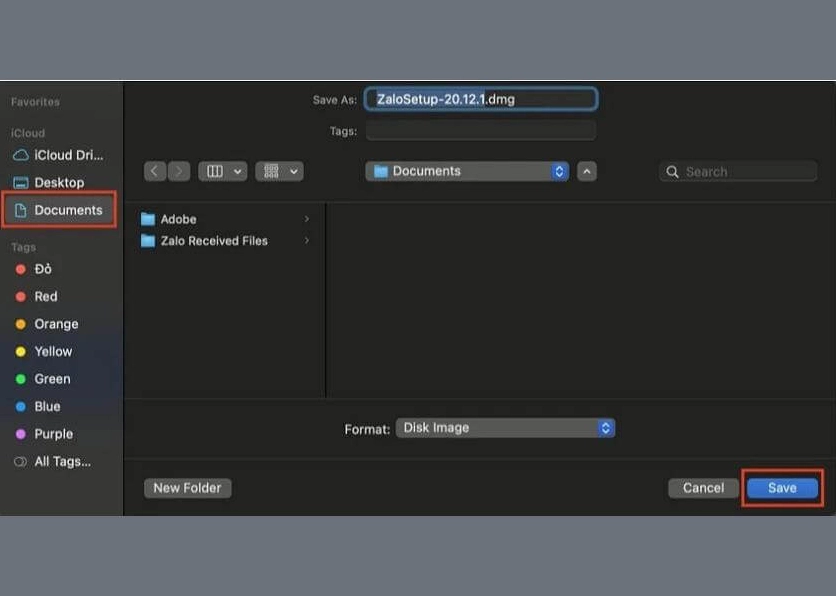Click the back navigation arrow
The image size is (836, 596).
click(x=155, y=171)
